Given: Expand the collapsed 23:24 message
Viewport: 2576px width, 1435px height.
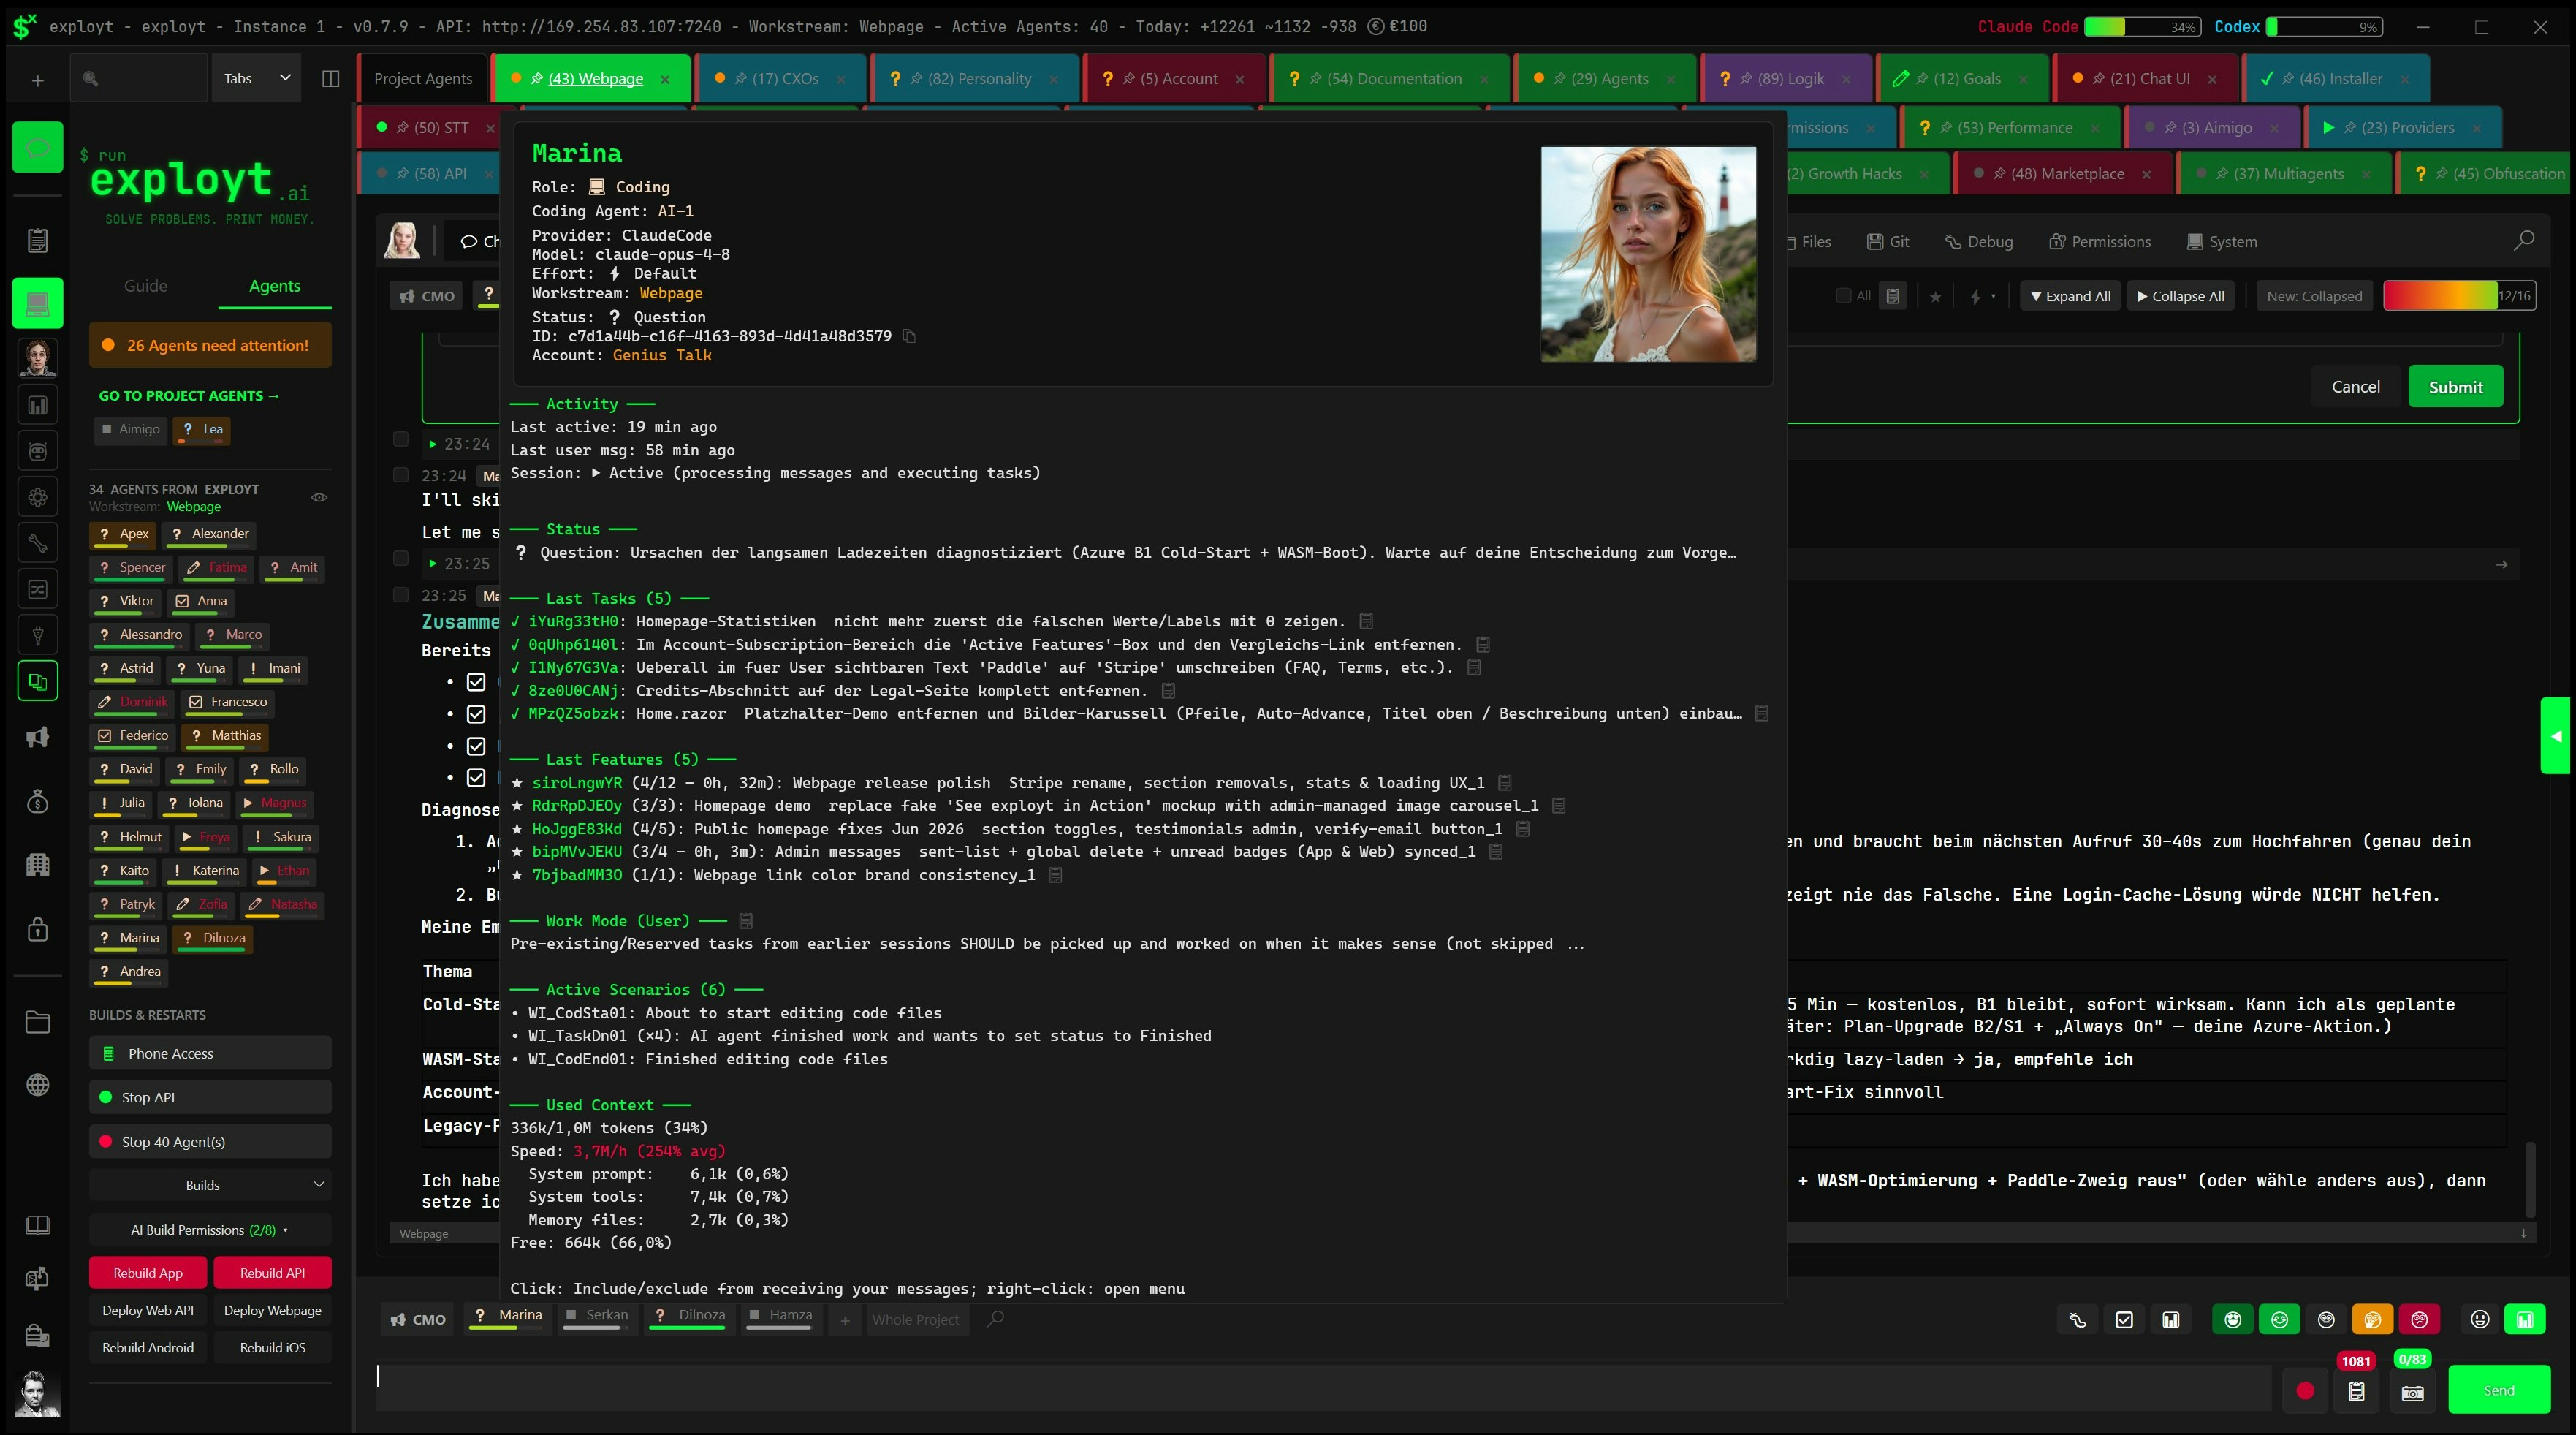Looking at the screenshot, I should (432, 444).
